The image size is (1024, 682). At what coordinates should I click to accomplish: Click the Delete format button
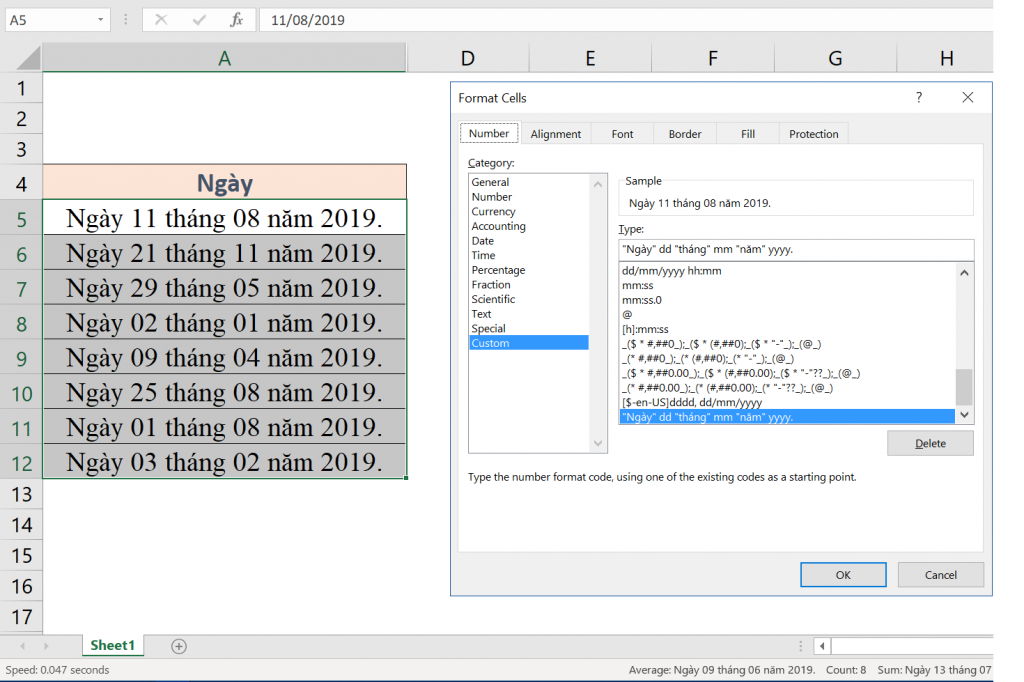click(930, 443)
